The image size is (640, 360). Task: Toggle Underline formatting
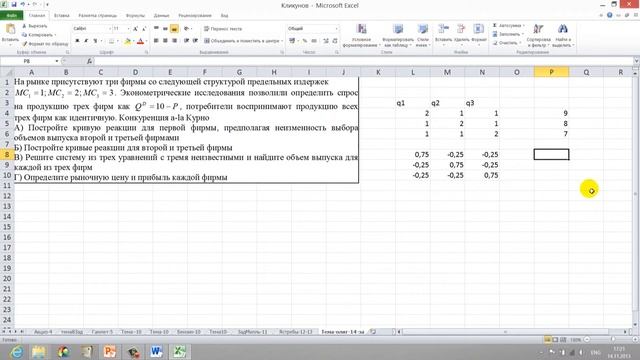coord(95,41)
